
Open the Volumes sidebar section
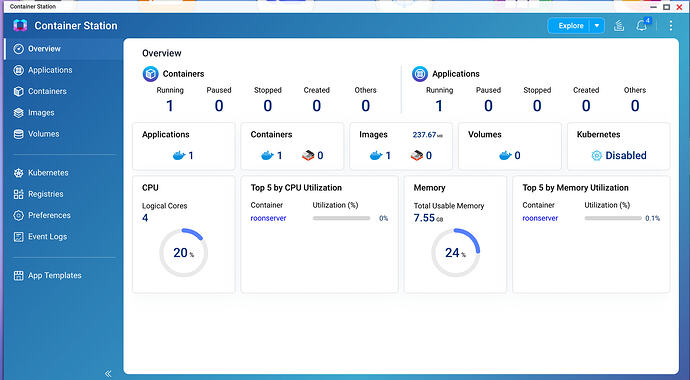click(62, 134)
